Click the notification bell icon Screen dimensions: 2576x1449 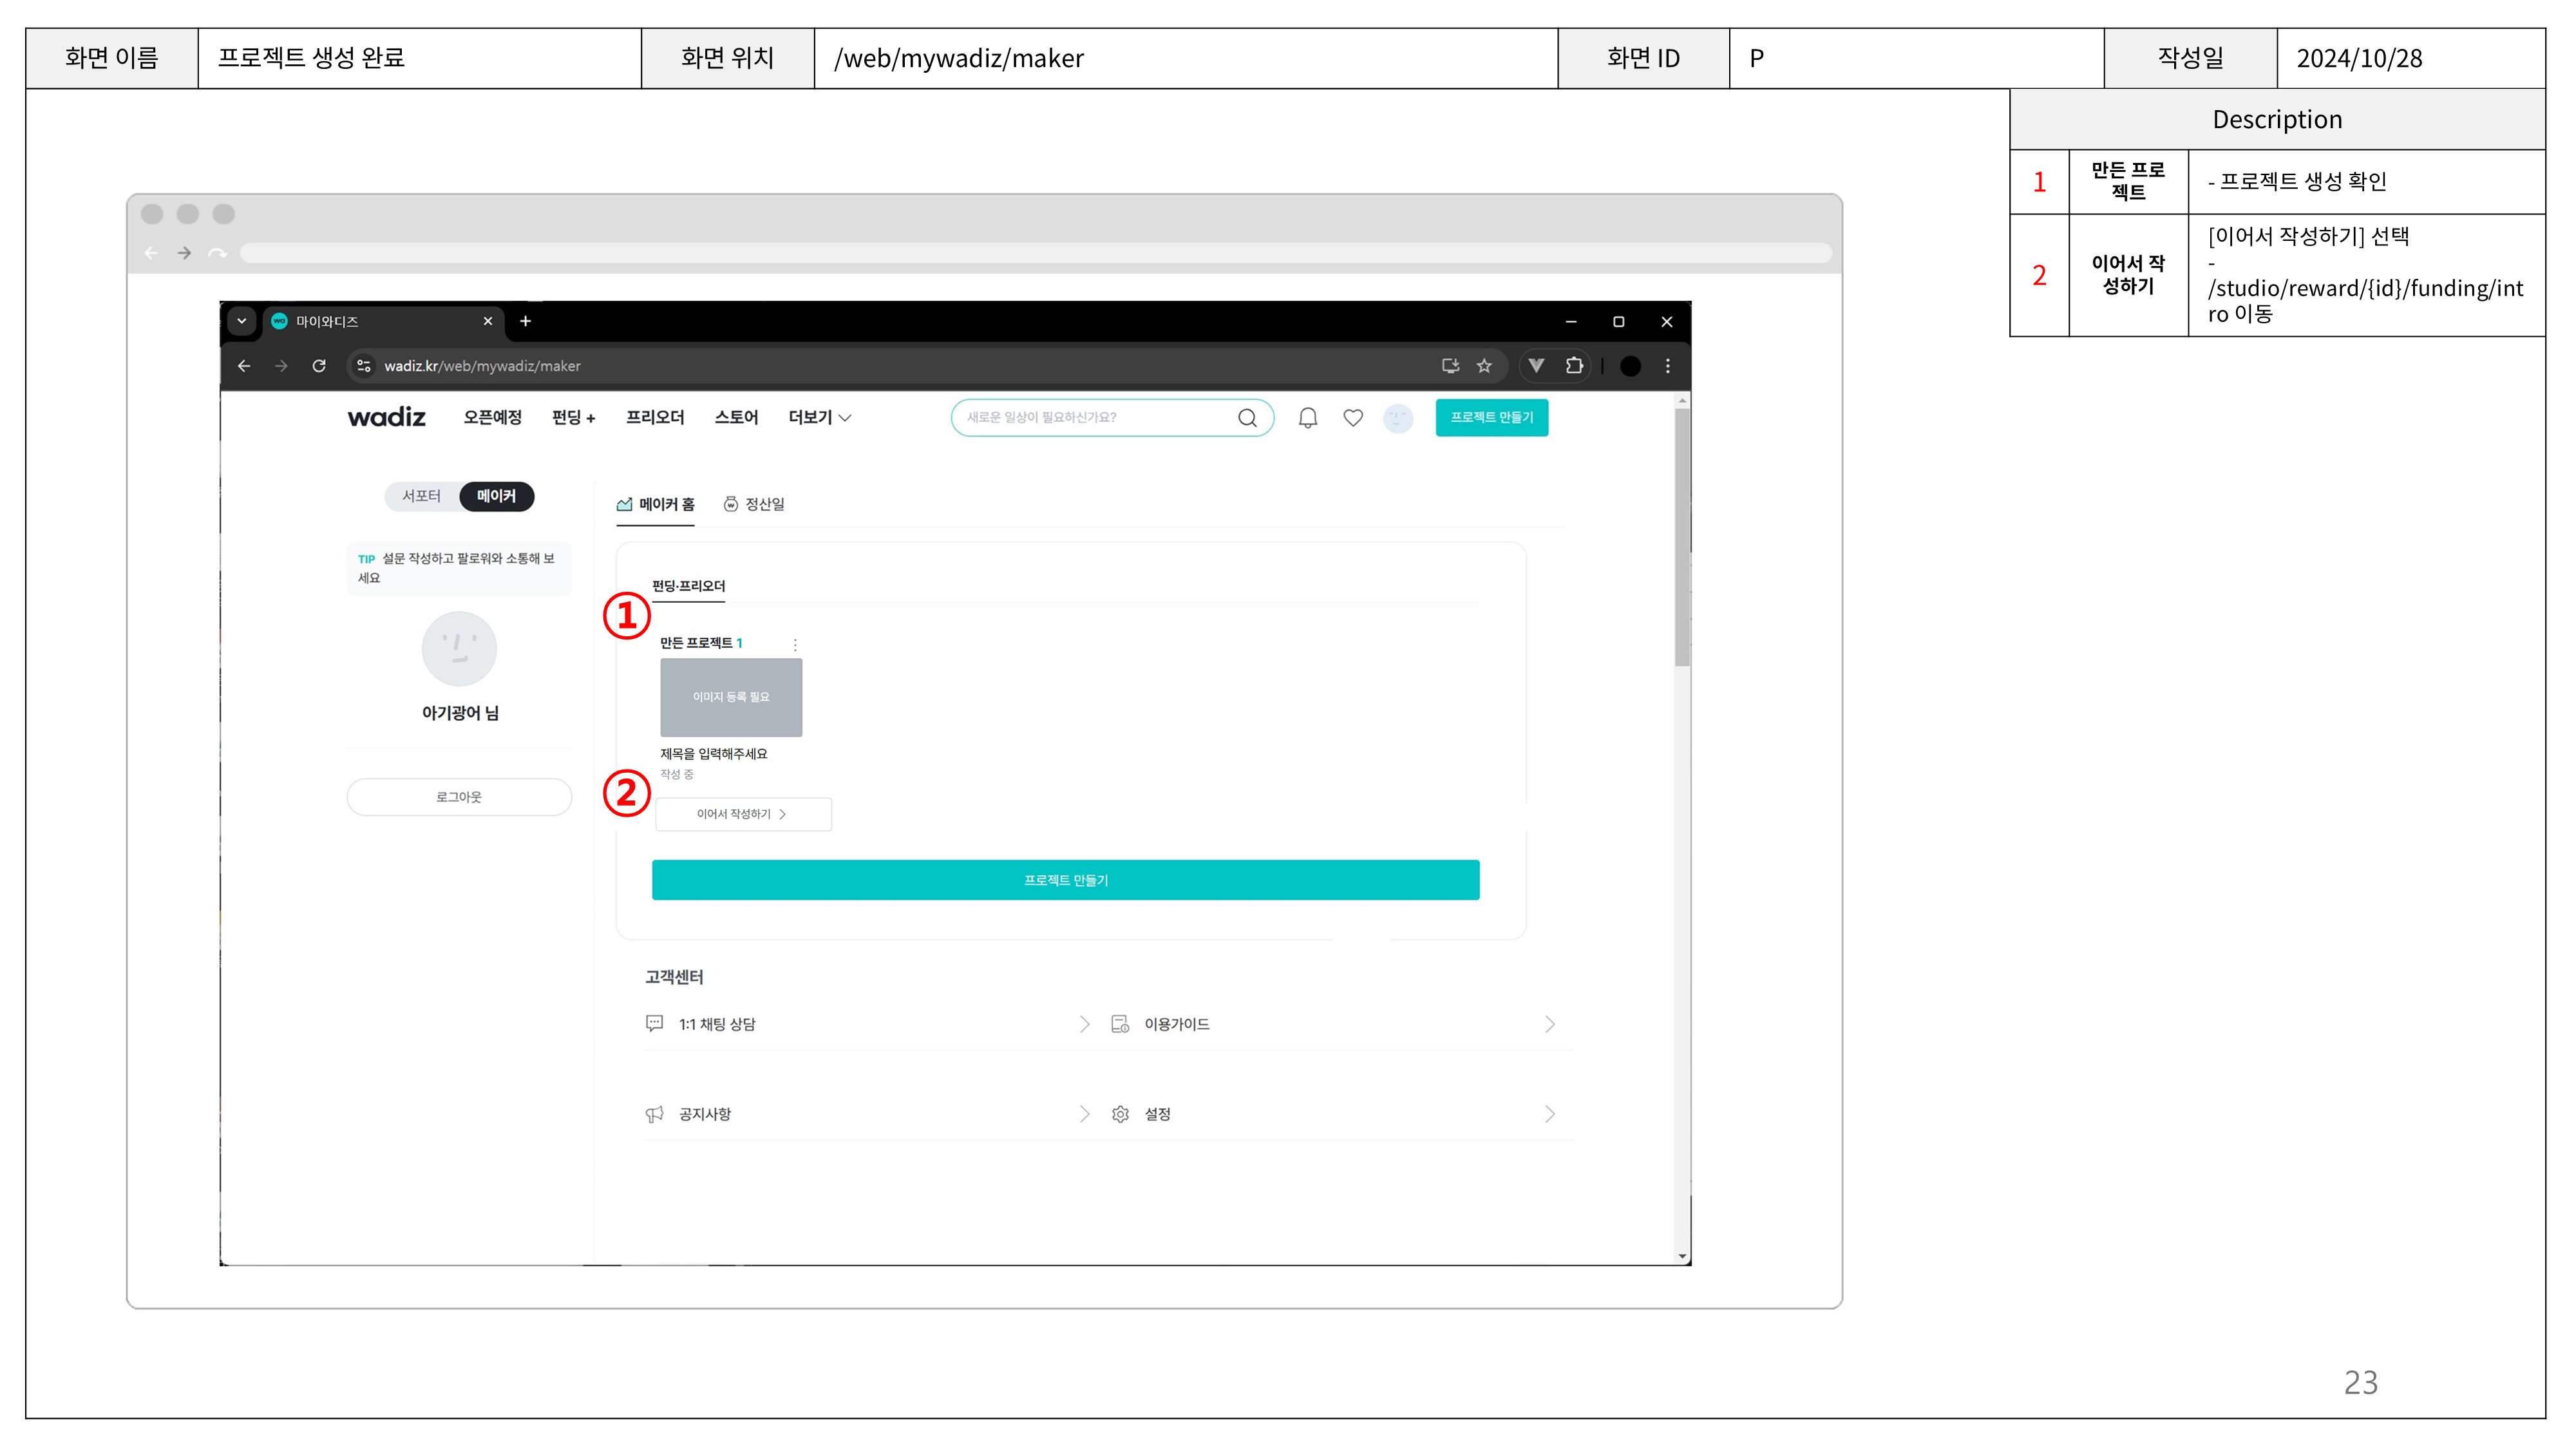1307,418
